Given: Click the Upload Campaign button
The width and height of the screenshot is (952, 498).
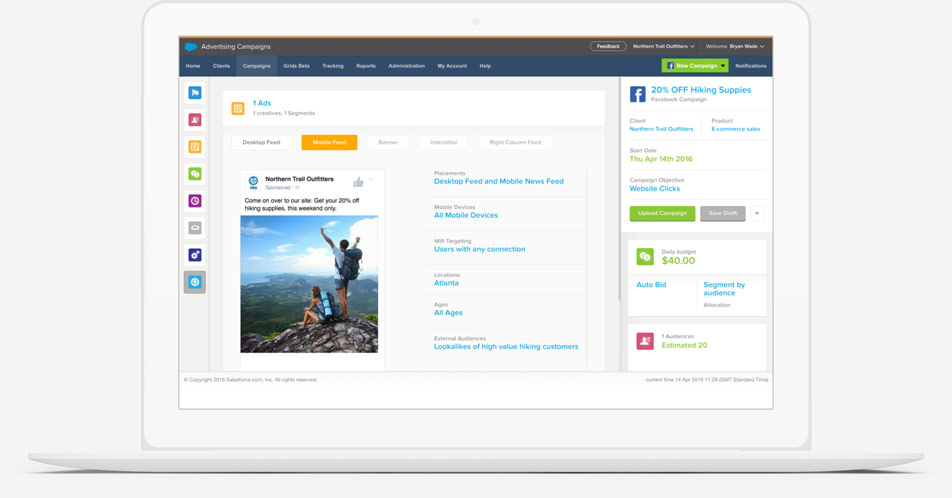Looking at the screenshot, I should click(x=662, y=213).
